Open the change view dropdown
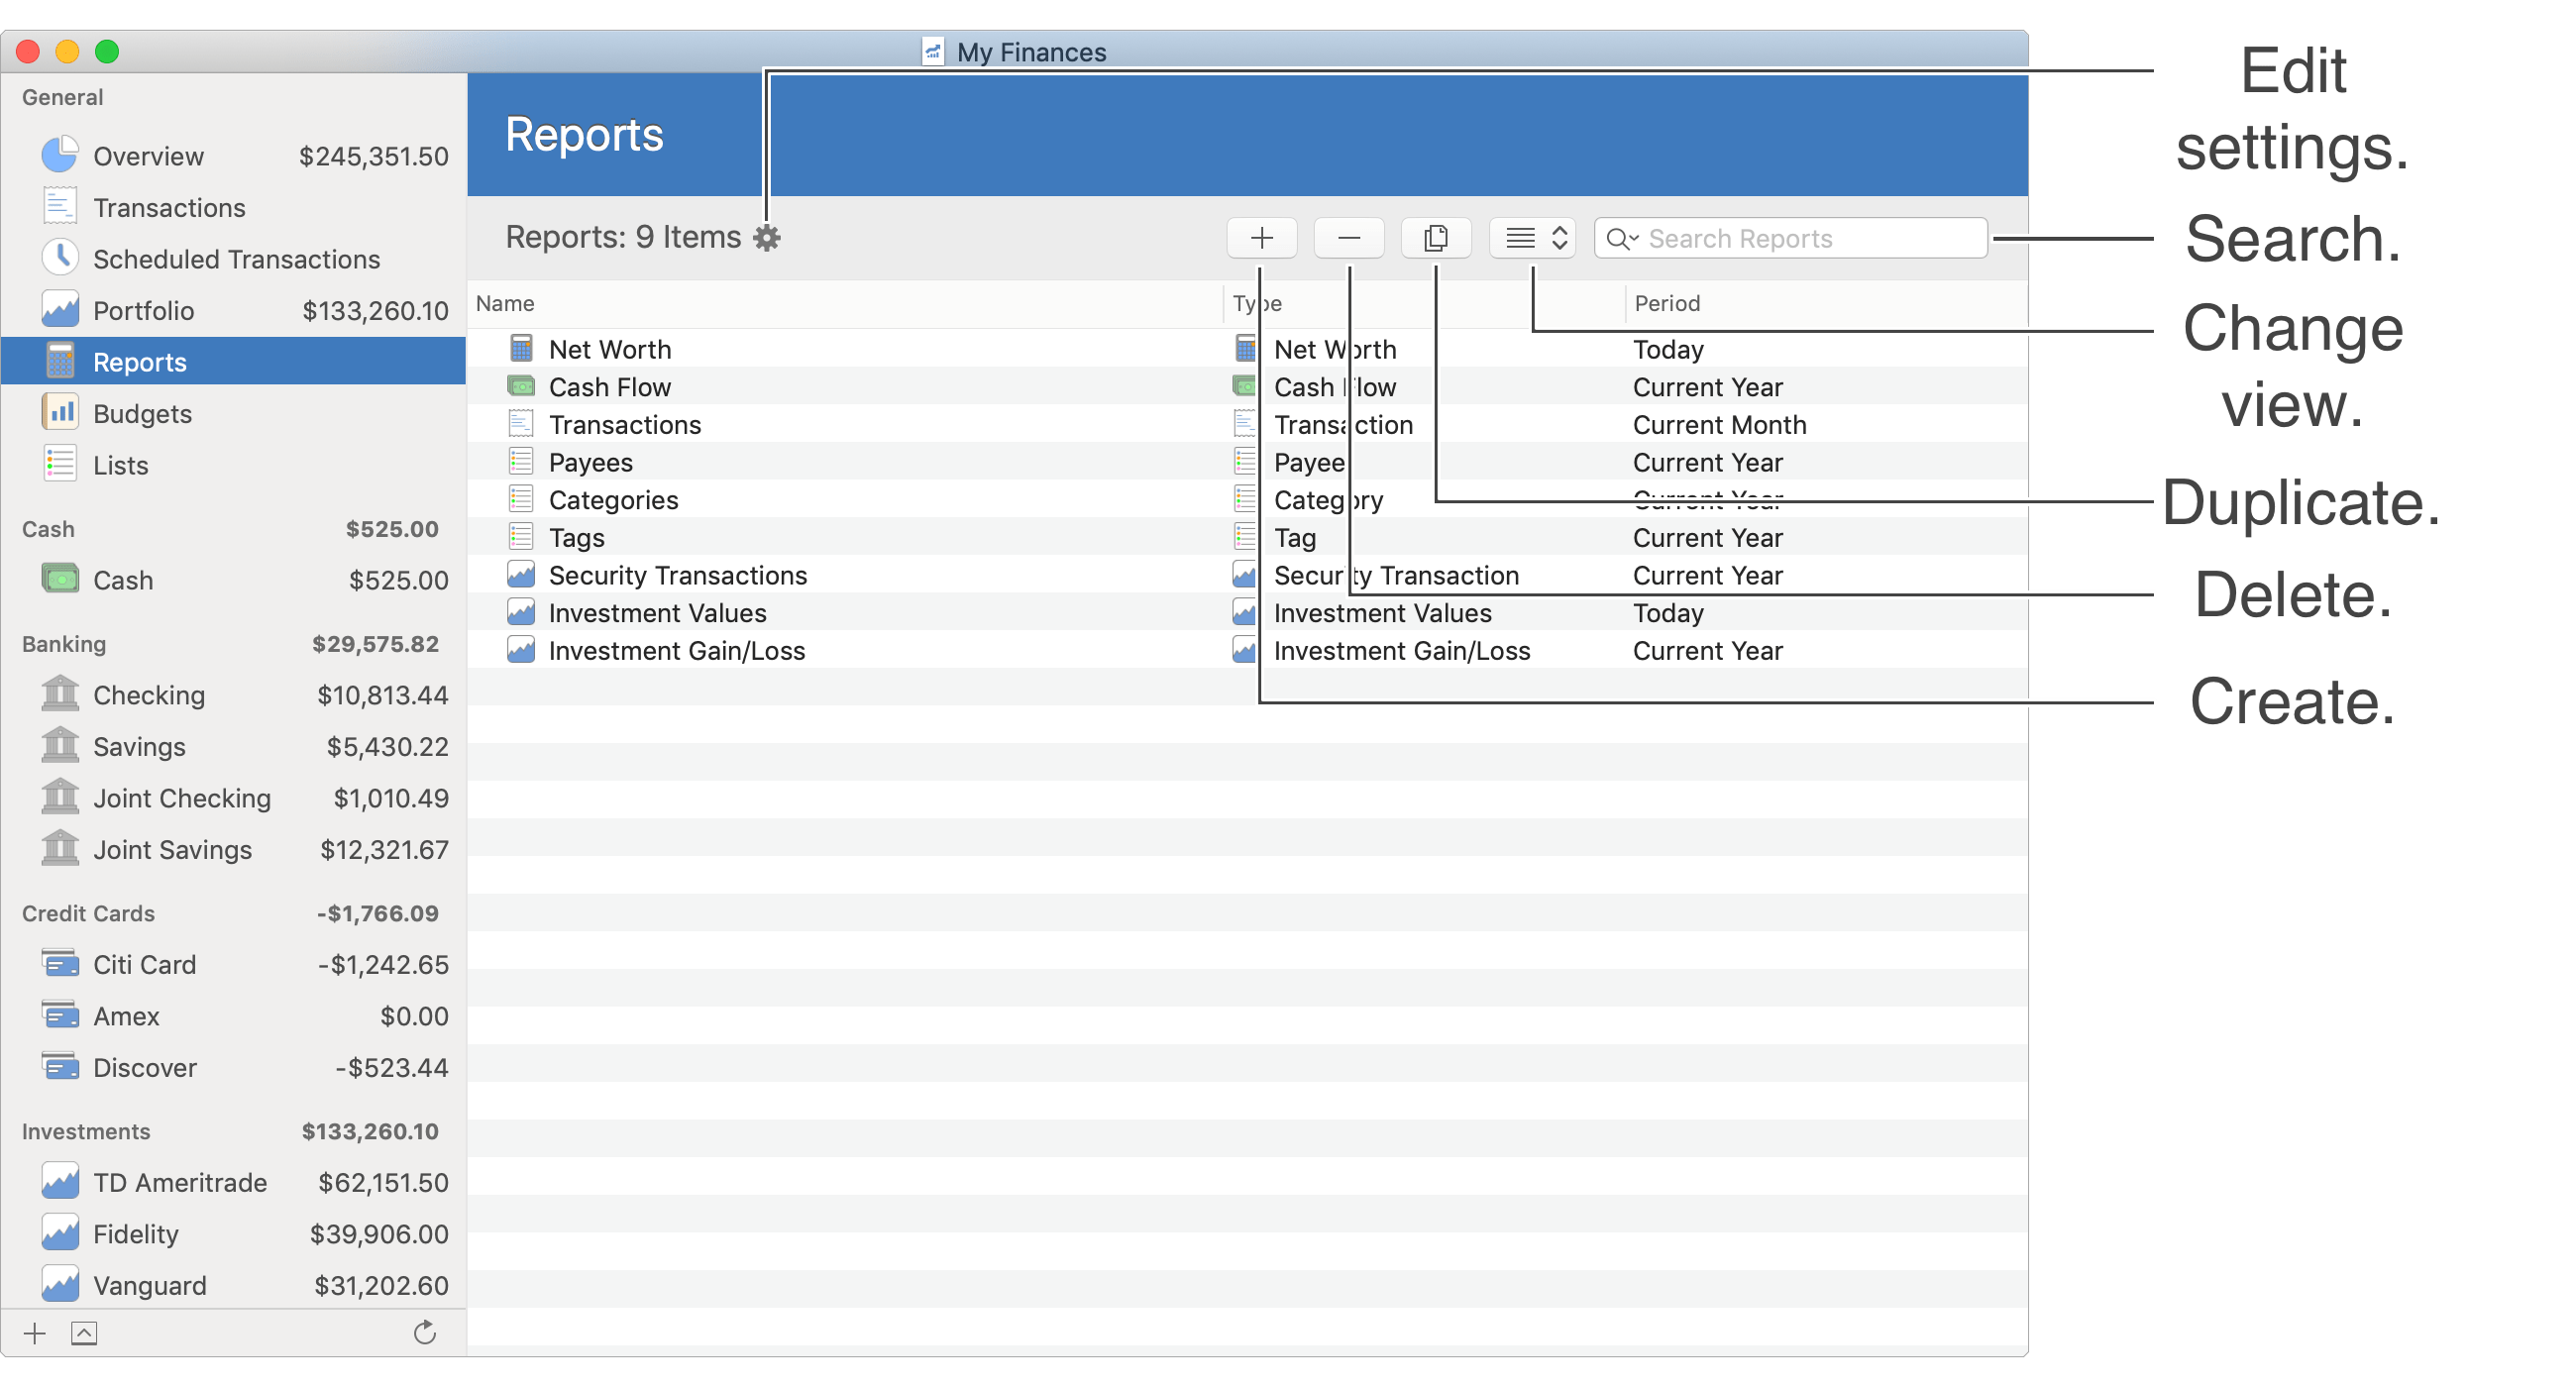This screenshot has width=2576, height=1387. pos(1532,238)
